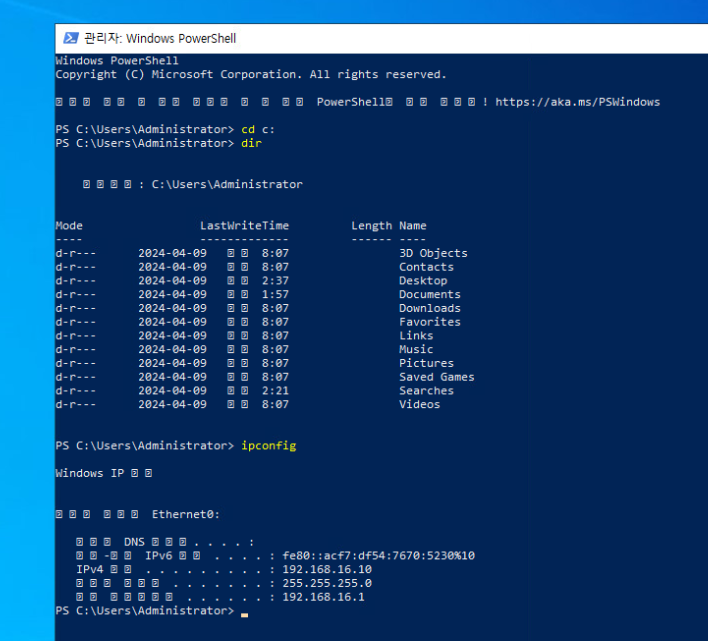Click the IPv4 address 192.168.16.10
Viewport: 708px width, 641px height.
[327, 570]
